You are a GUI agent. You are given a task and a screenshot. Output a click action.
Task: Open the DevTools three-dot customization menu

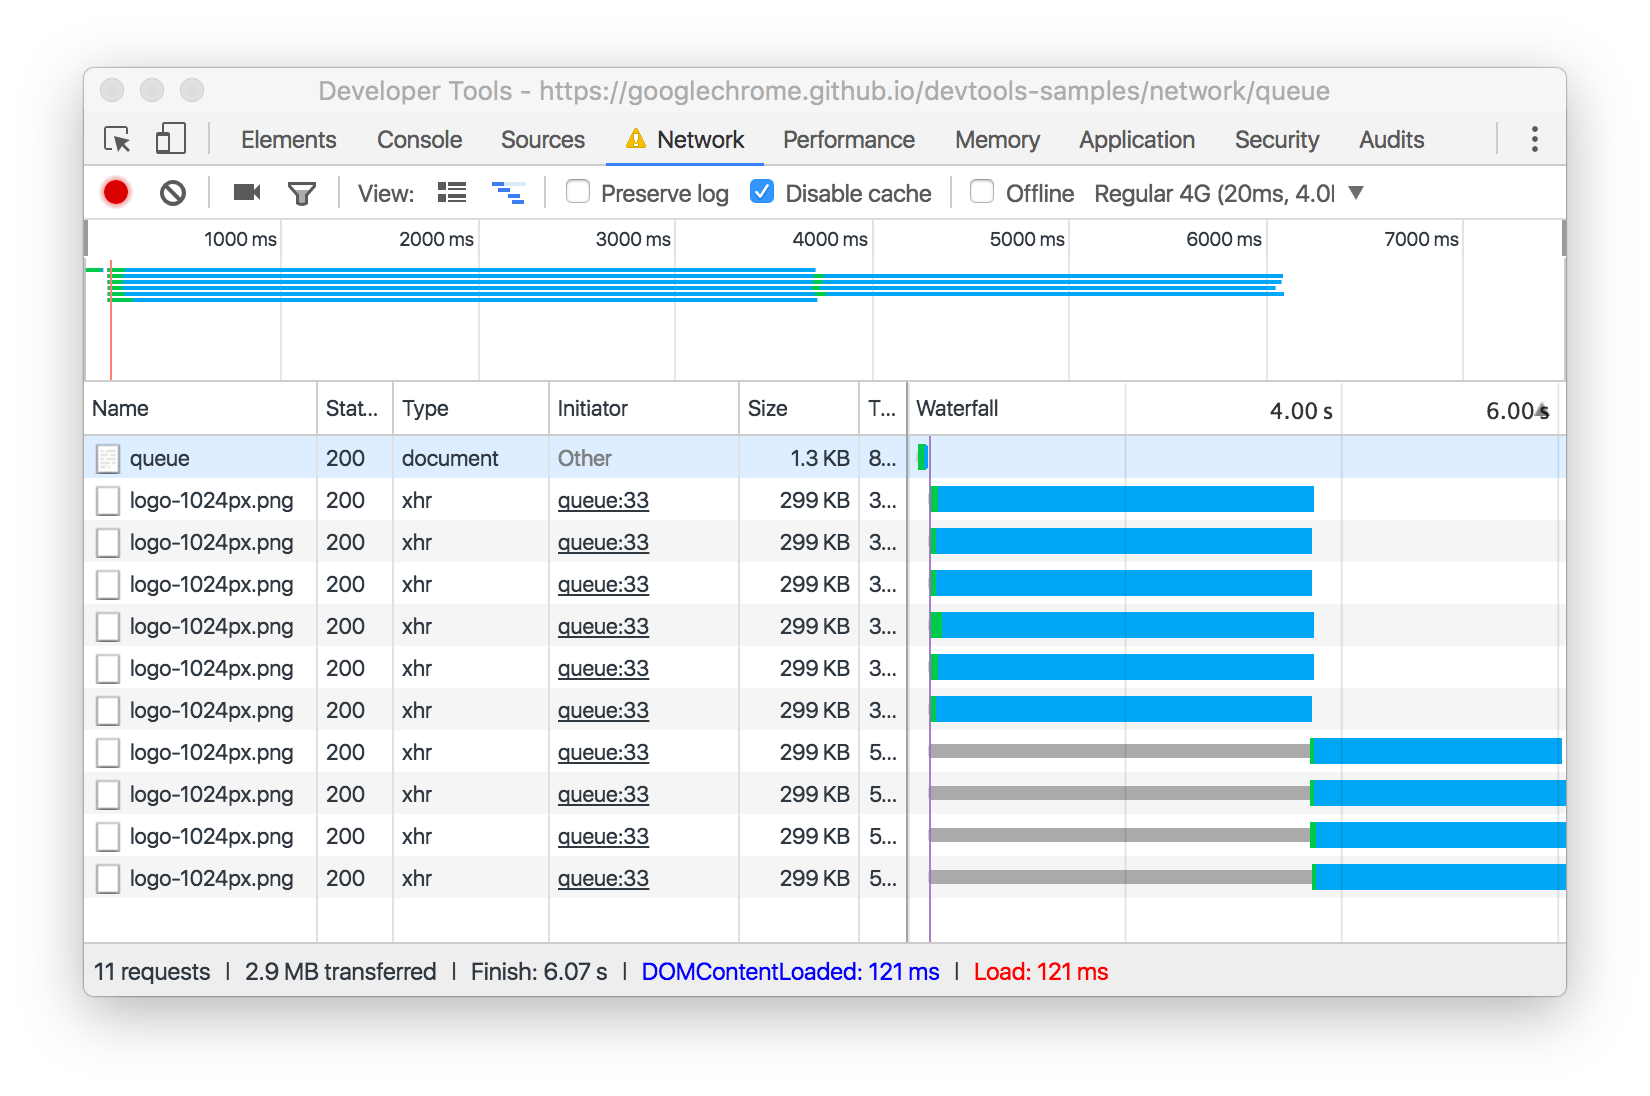[x=1533, y=139]
